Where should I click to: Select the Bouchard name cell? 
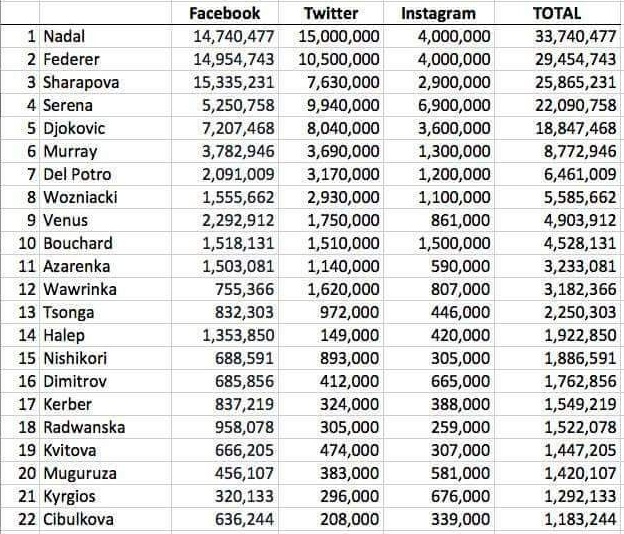[78, 243]
